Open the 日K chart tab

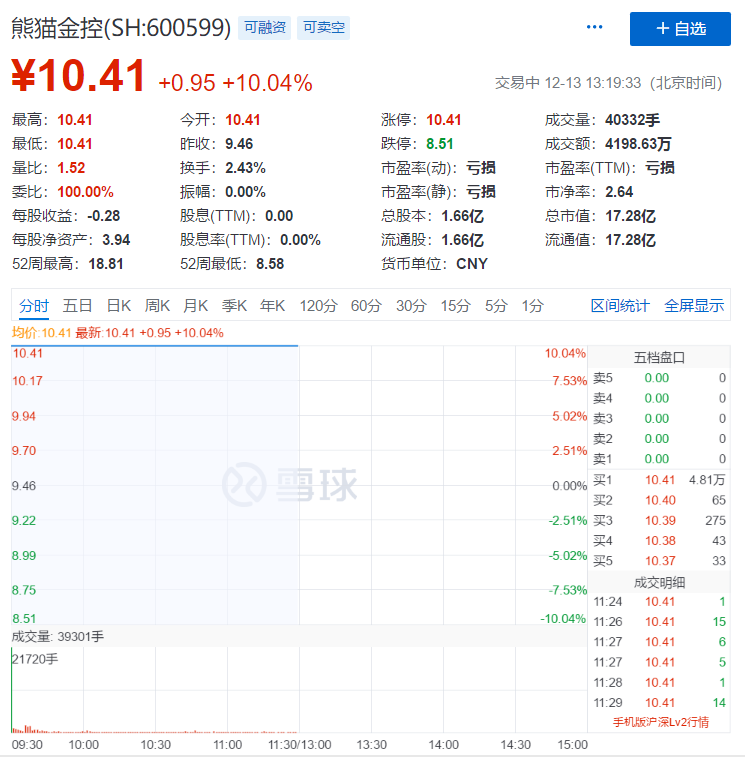(119, 306)
